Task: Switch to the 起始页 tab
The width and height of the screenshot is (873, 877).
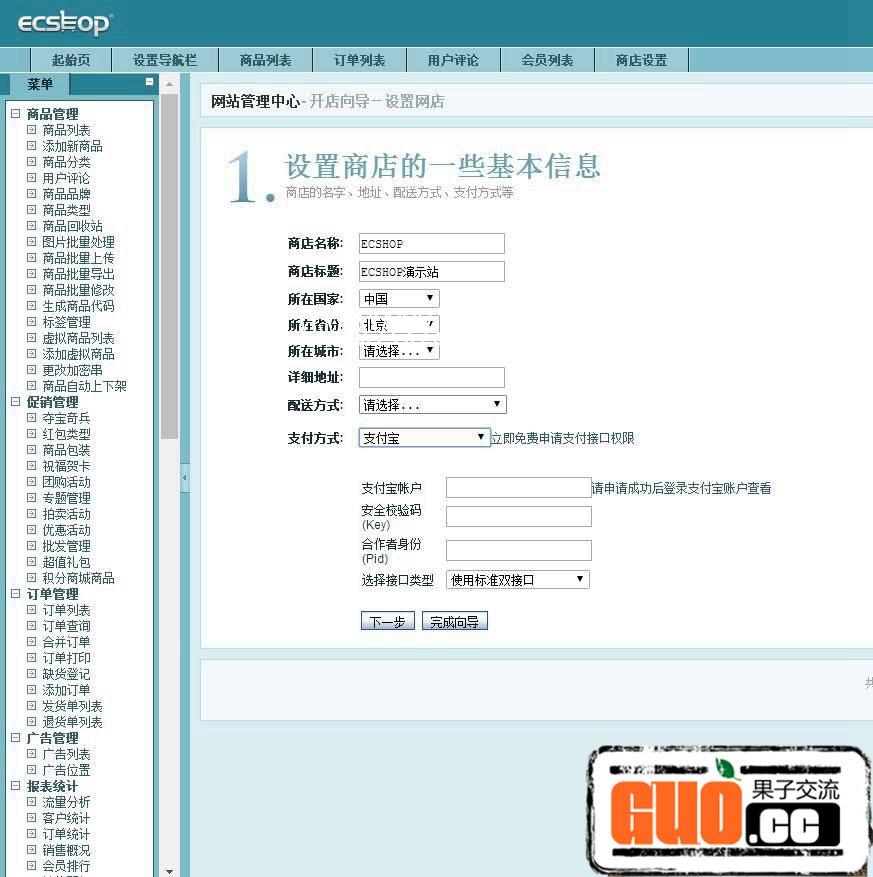Action: tap(71, 60)
